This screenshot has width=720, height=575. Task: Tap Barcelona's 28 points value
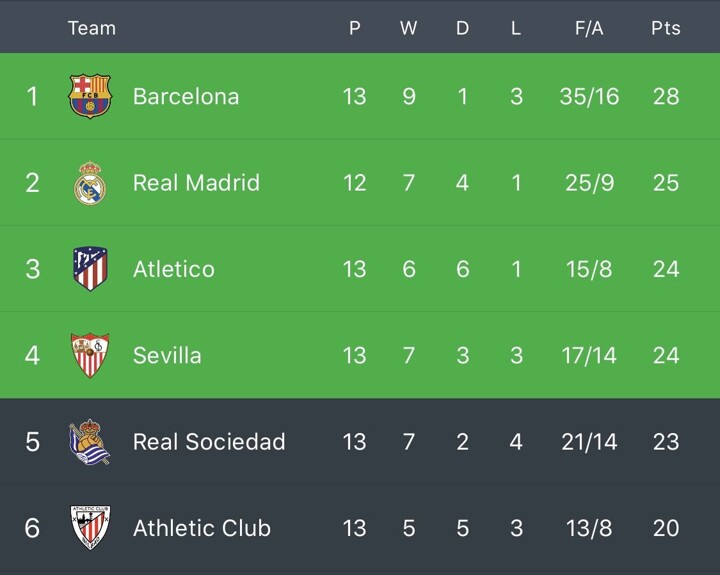[x=666, y=97]
